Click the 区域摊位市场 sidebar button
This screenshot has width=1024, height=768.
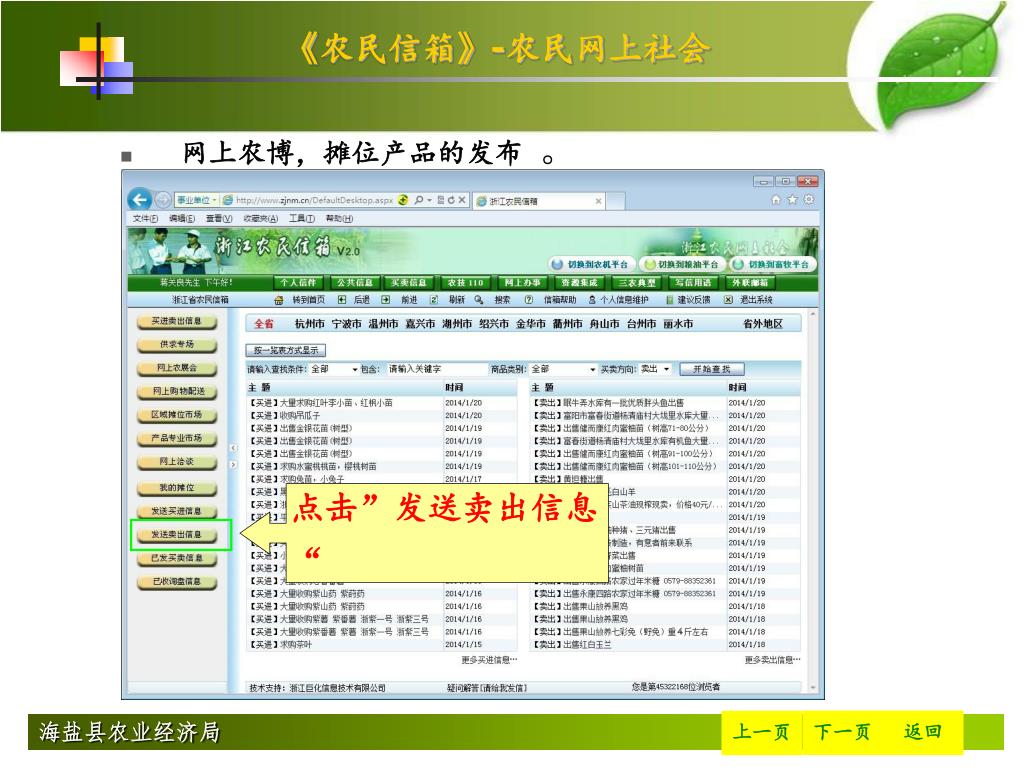pyautogui.click(x=176, y=415)
